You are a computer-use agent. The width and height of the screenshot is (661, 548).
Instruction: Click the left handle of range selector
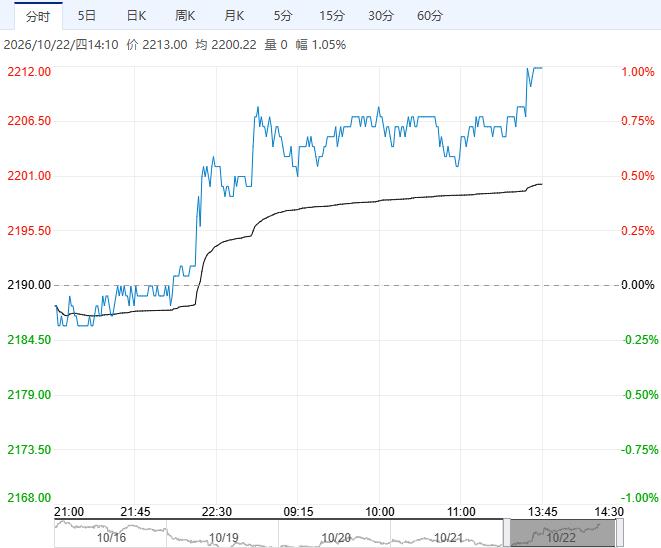(x=506, y=533)
